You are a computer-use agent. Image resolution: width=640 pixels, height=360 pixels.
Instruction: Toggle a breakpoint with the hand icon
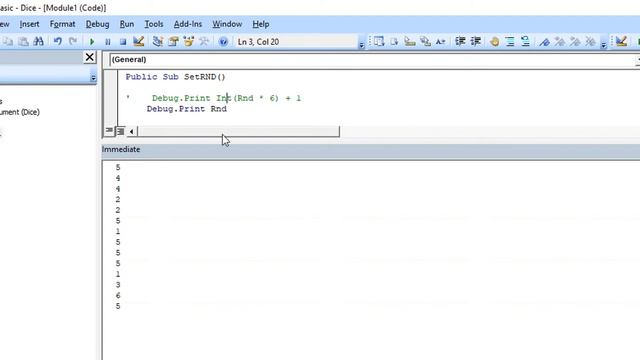point(495,42)
